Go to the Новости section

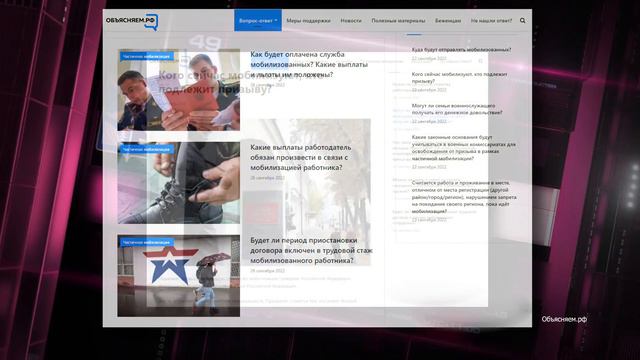click(x=351, y=20)
